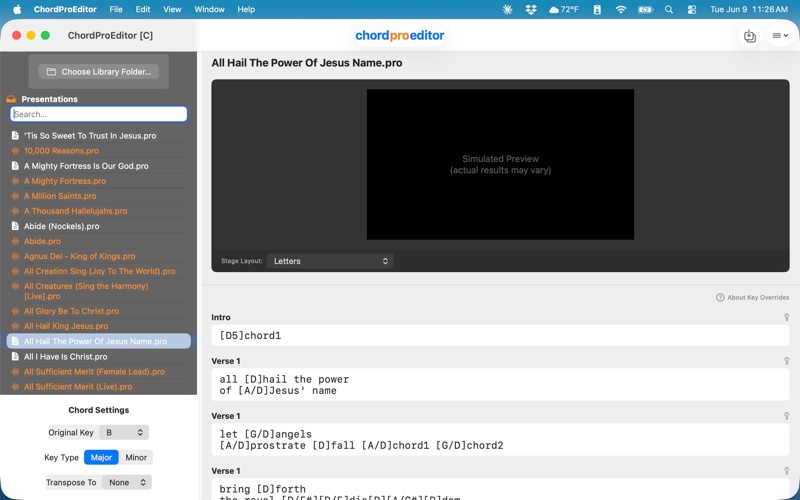
Task: Select Major key type
Action: pos(101,458)
